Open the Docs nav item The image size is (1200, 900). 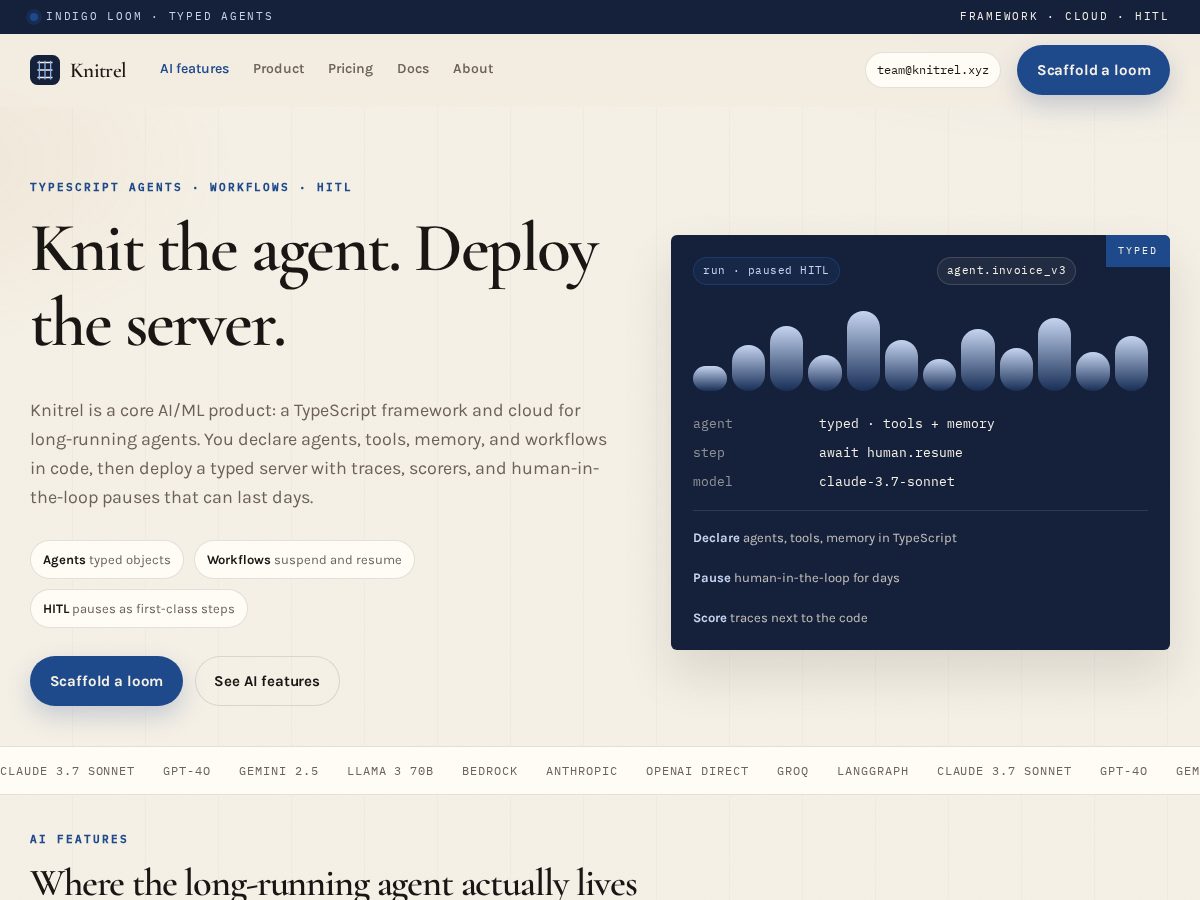pos(413,69)
